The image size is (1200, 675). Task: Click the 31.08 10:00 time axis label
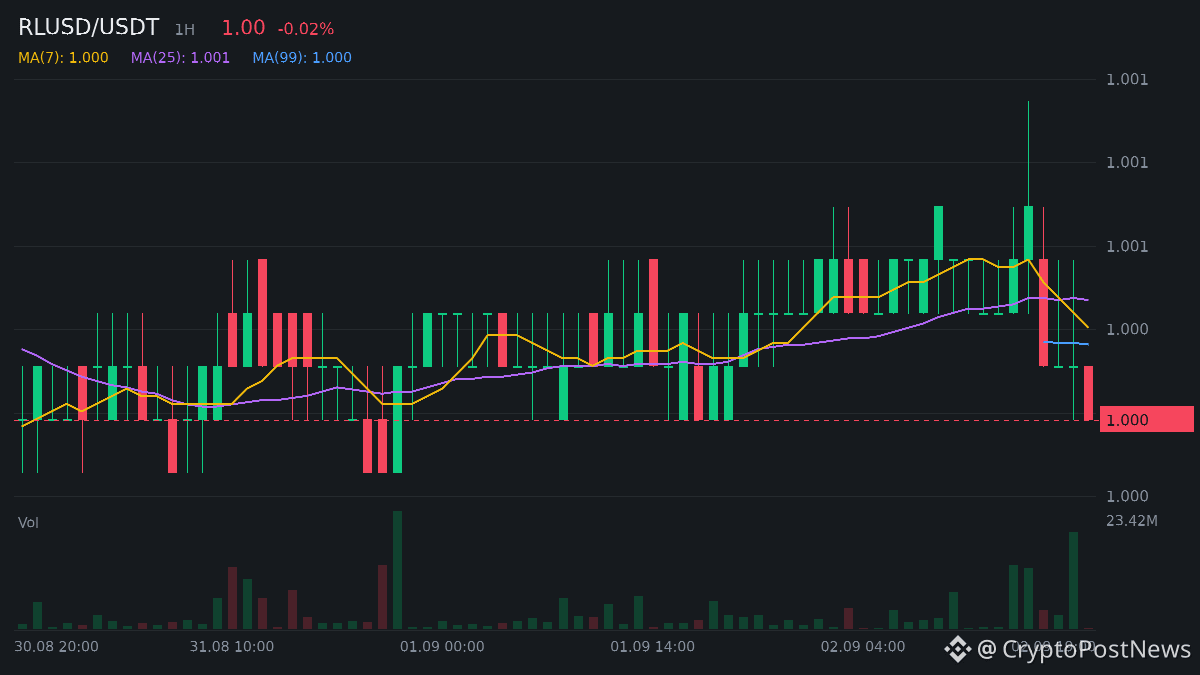[231, 647]
